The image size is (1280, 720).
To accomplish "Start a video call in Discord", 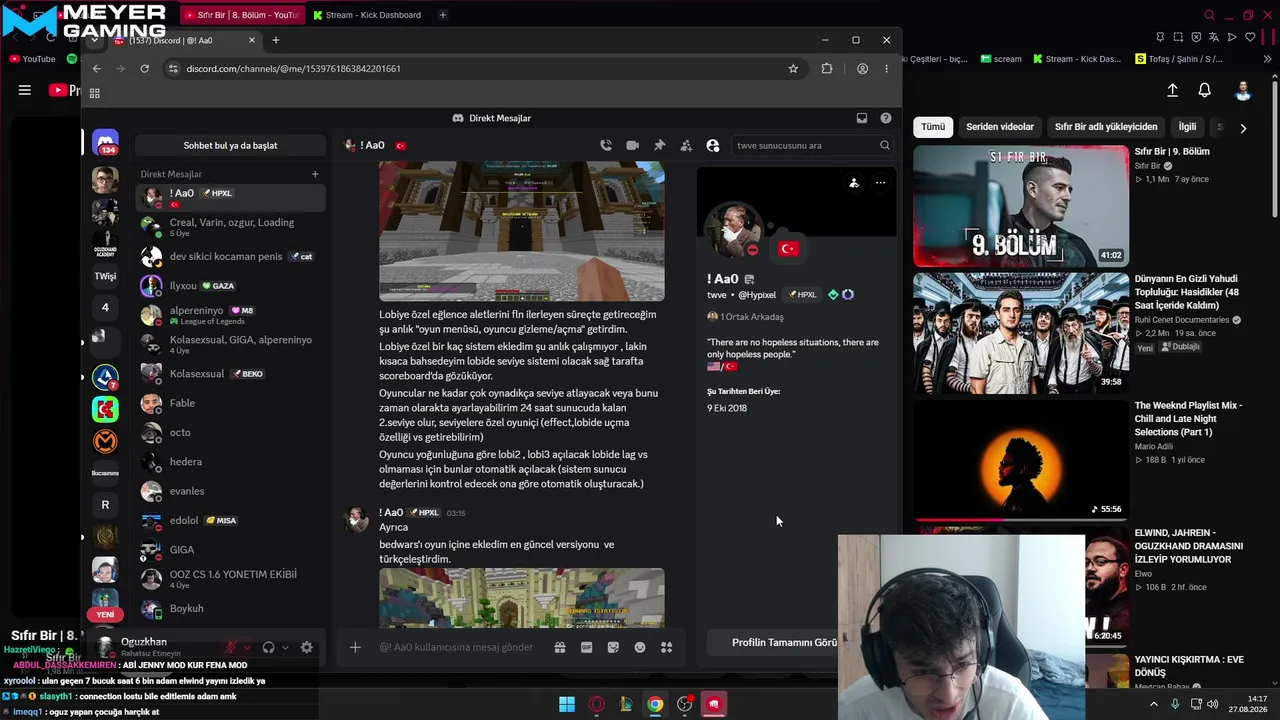I will 633,145.
